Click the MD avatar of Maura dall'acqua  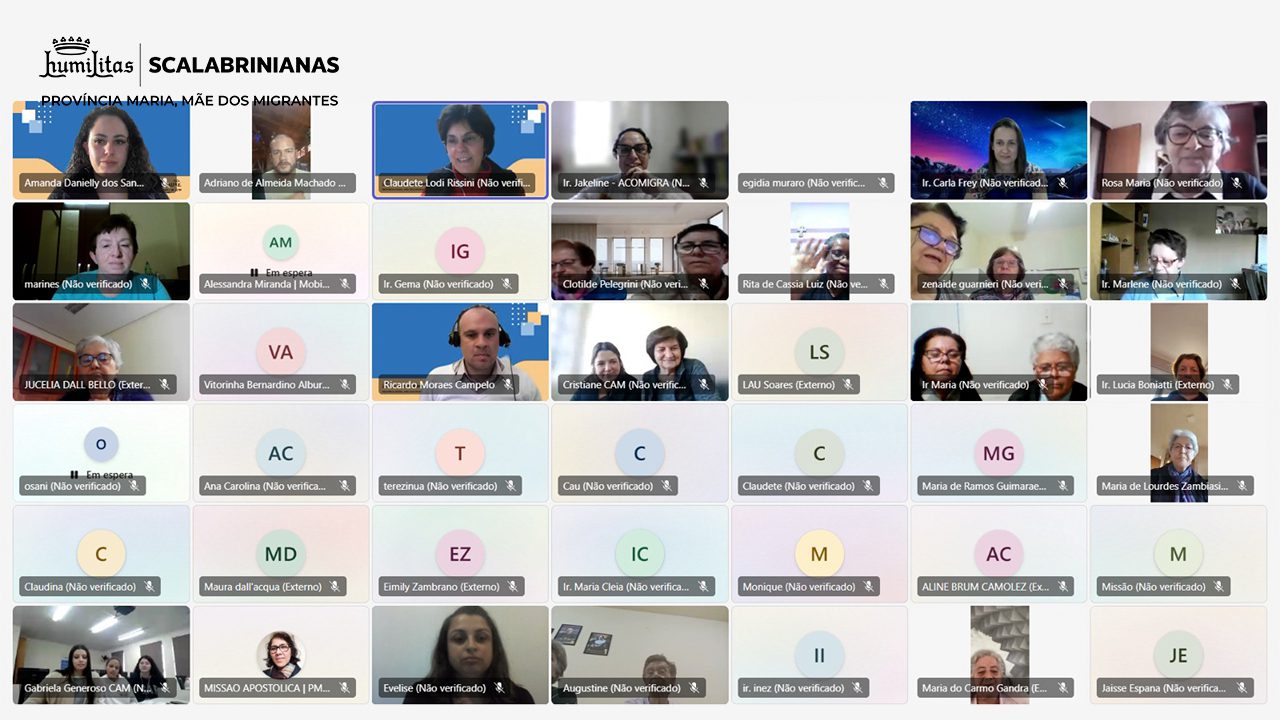(x=281, y=554)
